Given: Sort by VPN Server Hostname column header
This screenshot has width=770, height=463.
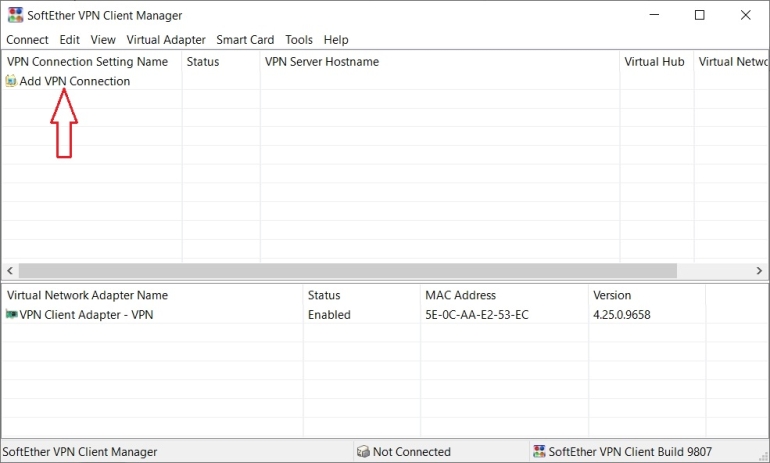Looking at the screenshot, I should (x=322, y=62).
